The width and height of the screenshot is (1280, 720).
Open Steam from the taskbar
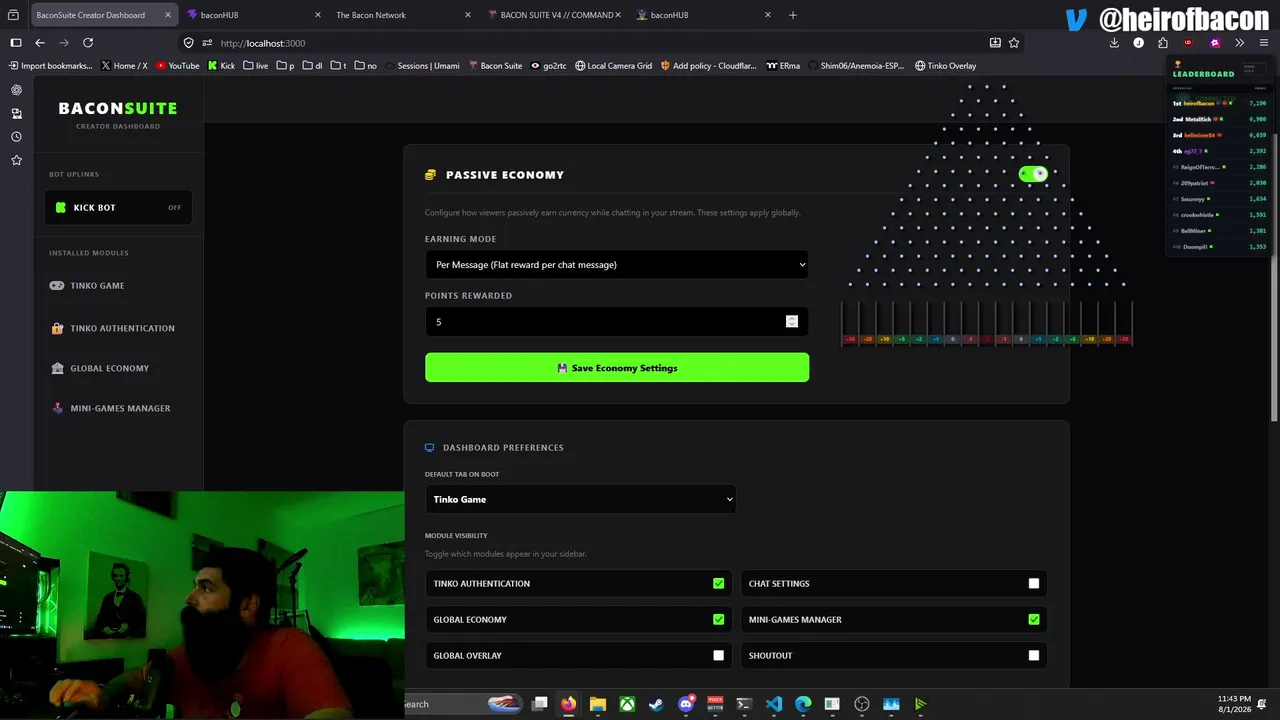point(656,704)
